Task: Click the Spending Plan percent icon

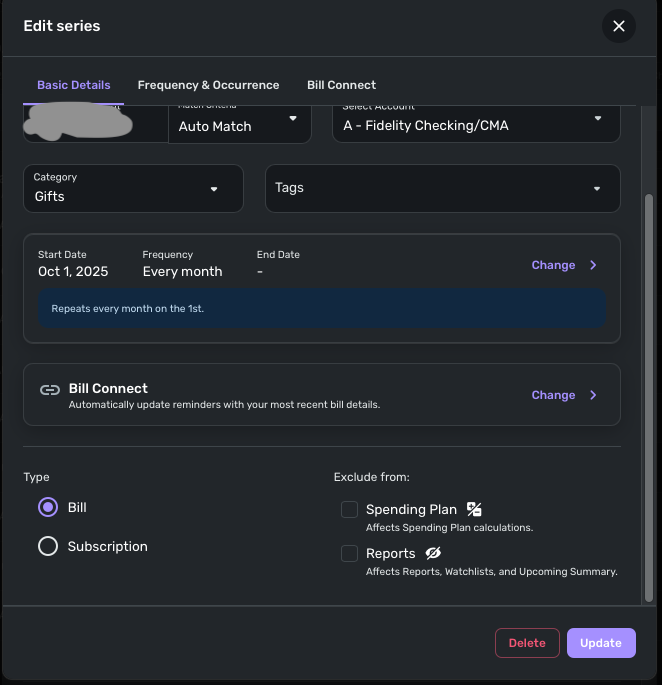Action: tap(474, 509)
